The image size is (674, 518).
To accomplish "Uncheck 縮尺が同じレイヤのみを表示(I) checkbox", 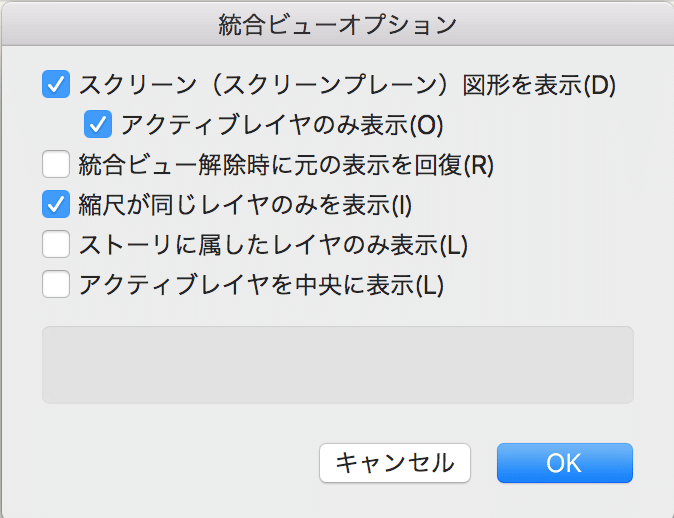I will point(56,205).
